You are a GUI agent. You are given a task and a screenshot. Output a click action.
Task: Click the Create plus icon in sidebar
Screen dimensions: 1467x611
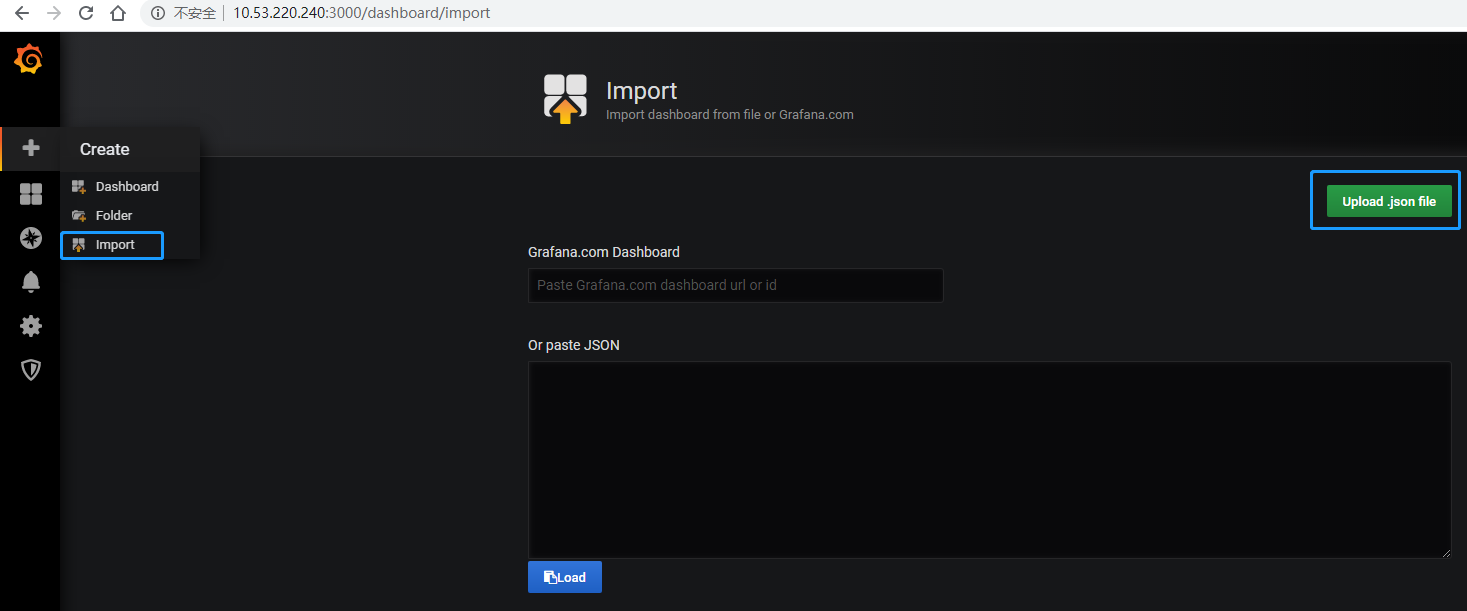coord(31,149)
